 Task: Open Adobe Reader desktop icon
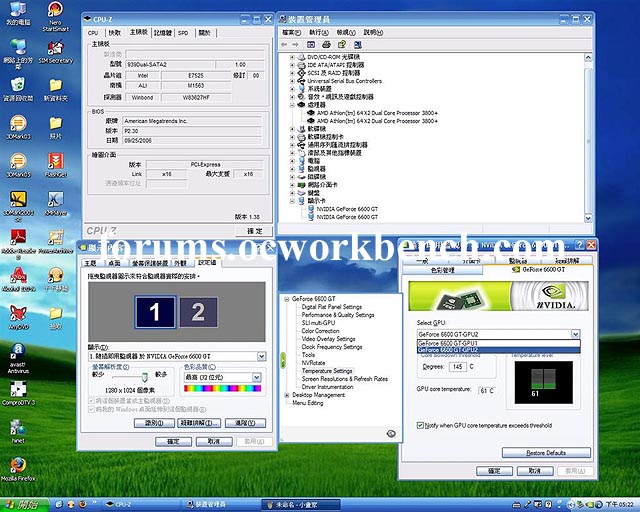pyautogui.click(x=18, y=243)
